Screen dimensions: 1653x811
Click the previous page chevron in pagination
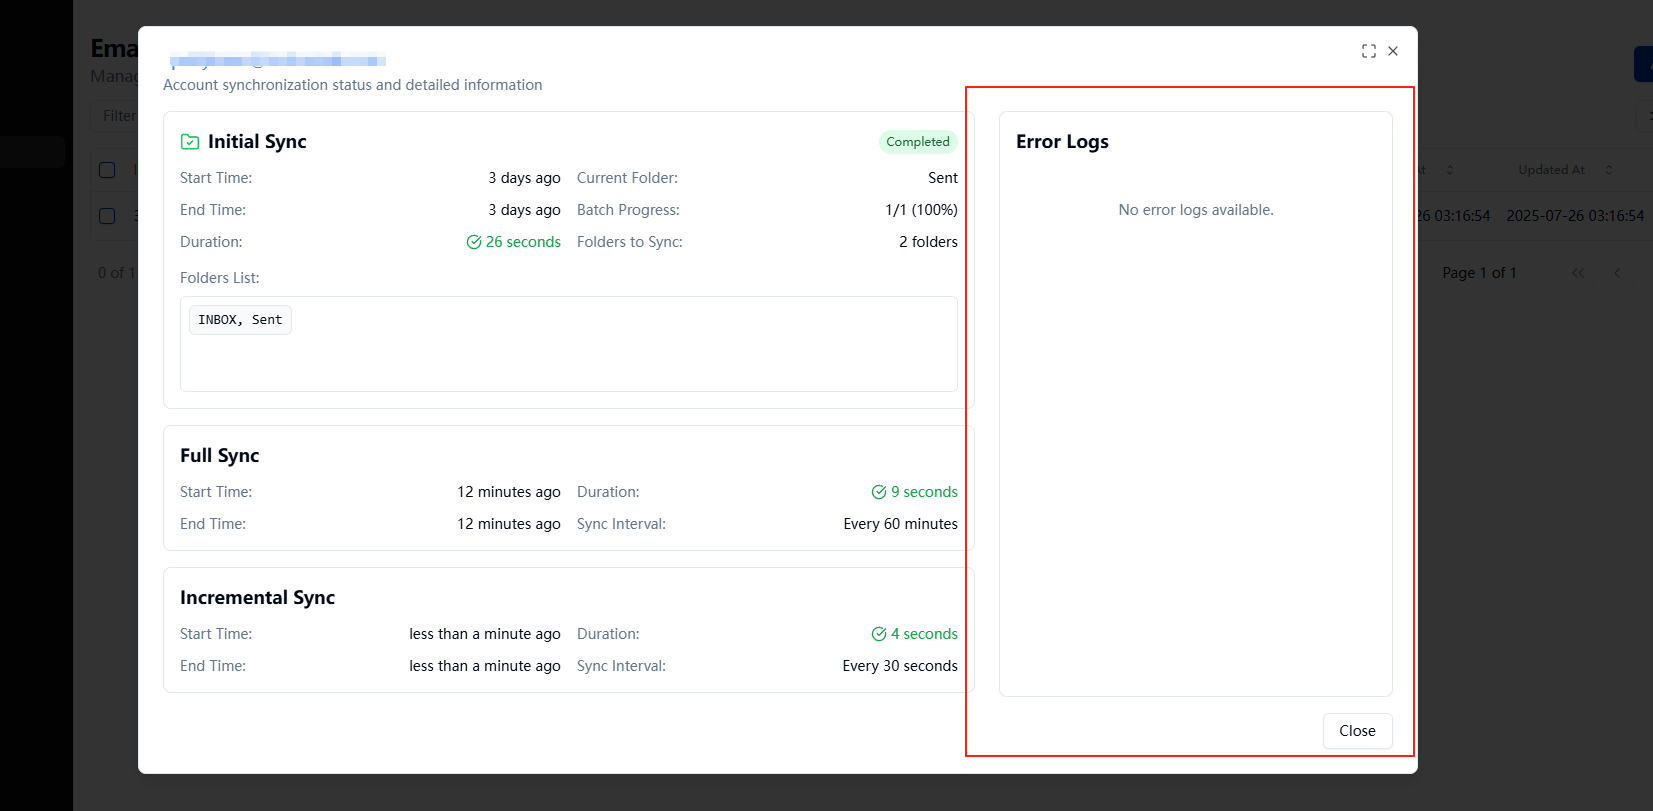pyautogui.click(x=1617, y=273)
